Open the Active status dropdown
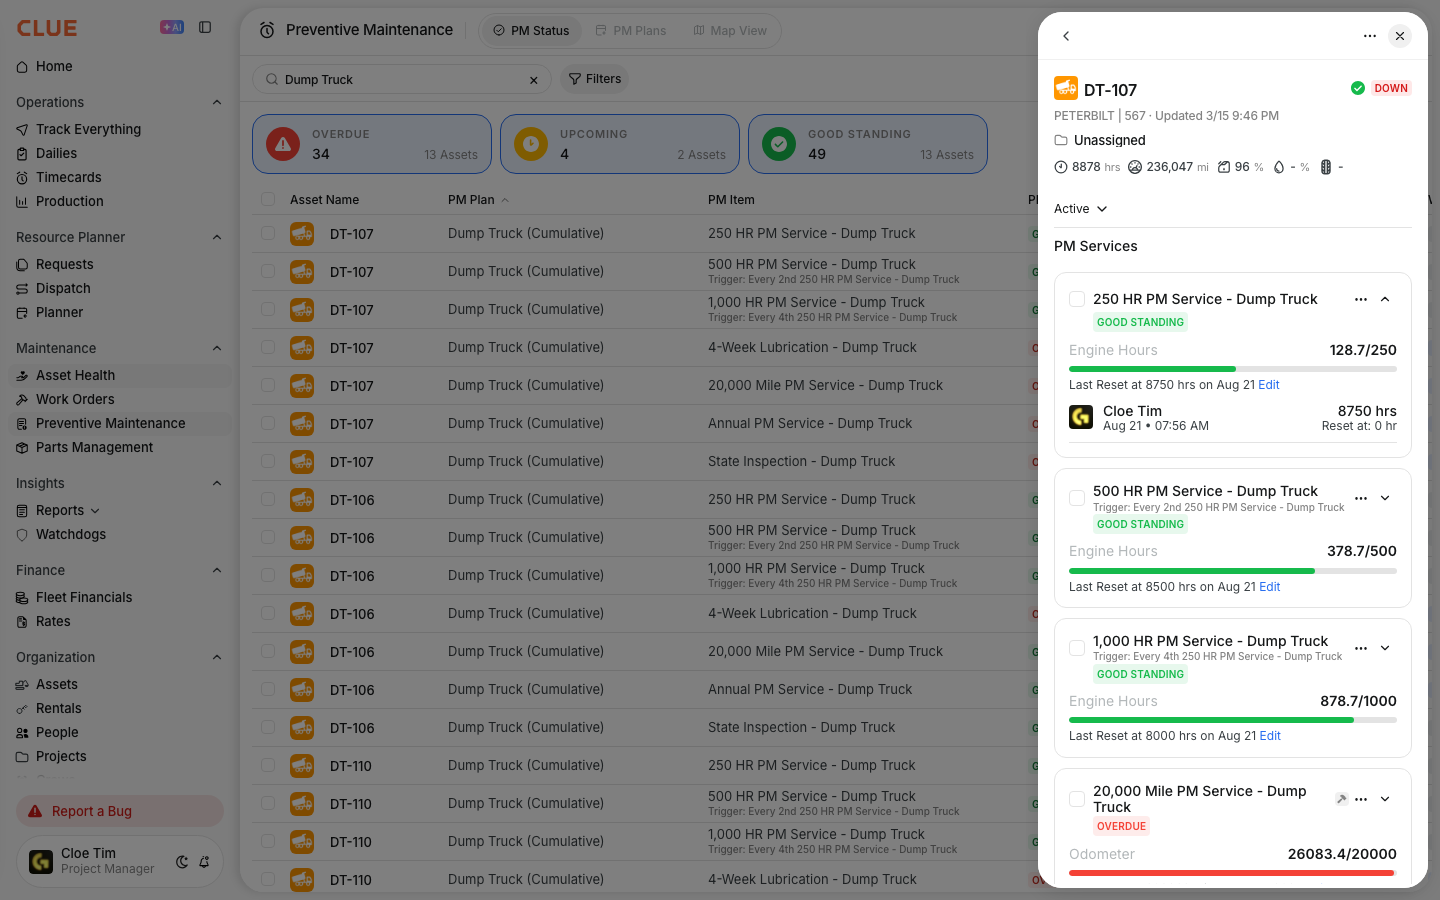Image resolution: width=1440 pixels, height=900 pixels. pyautogui.click(x=1080, y=209)
